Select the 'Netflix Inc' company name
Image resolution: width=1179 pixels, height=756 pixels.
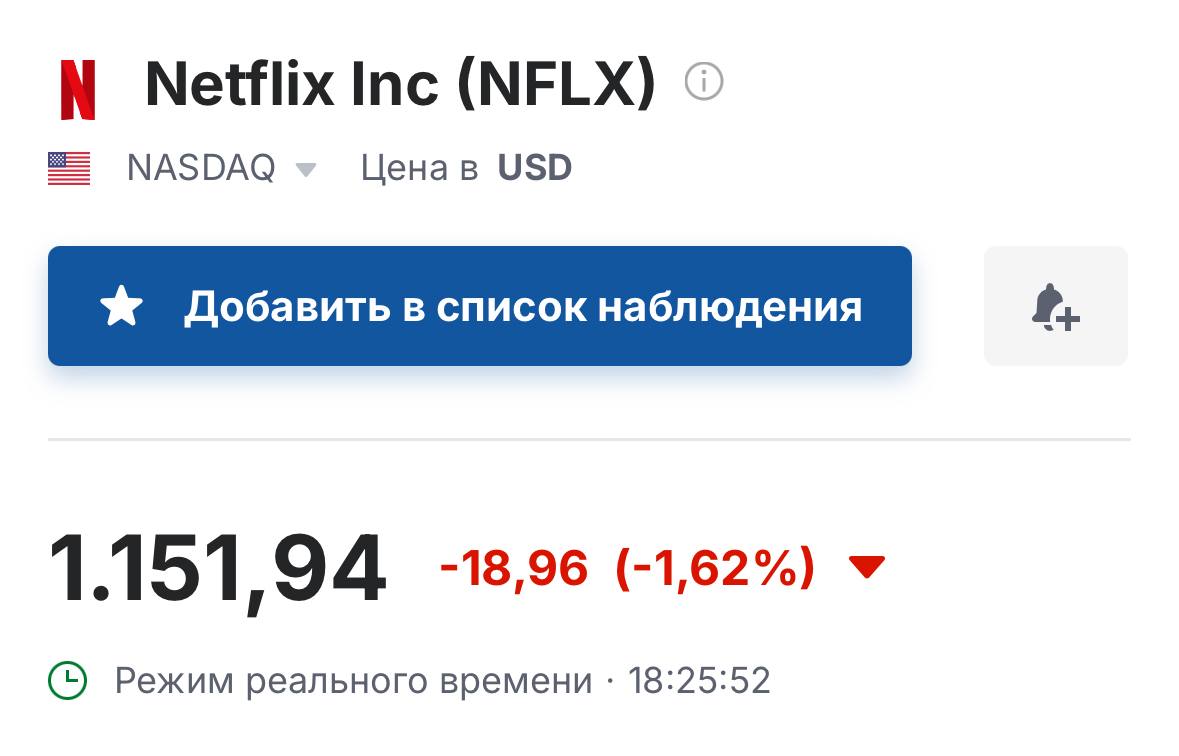coord(292,84)
